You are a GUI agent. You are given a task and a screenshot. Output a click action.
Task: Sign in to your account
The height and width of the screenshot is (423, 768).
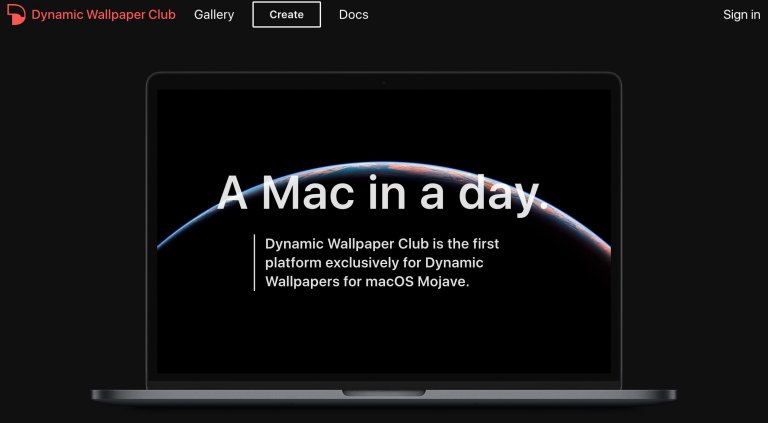[x=742, y=15]
